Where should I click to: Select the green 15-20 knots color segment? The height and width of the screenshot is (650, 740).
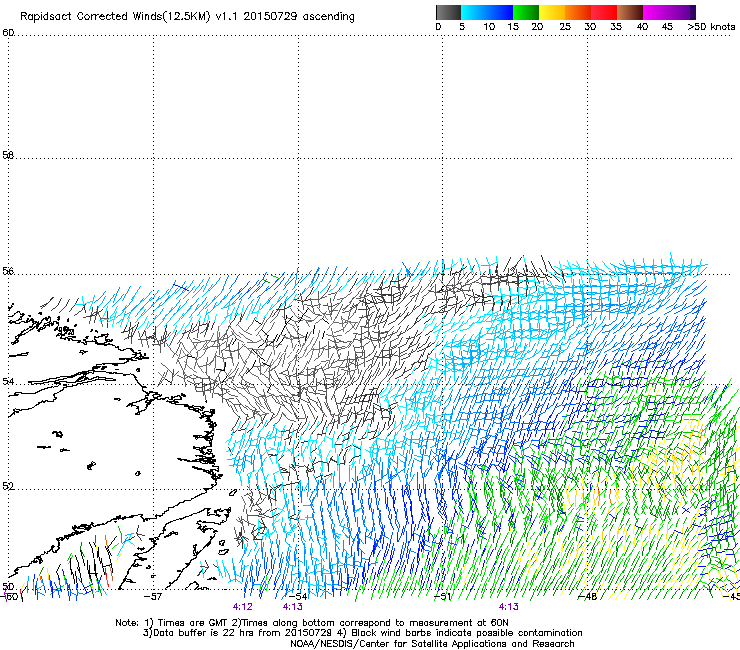(526, 12)
